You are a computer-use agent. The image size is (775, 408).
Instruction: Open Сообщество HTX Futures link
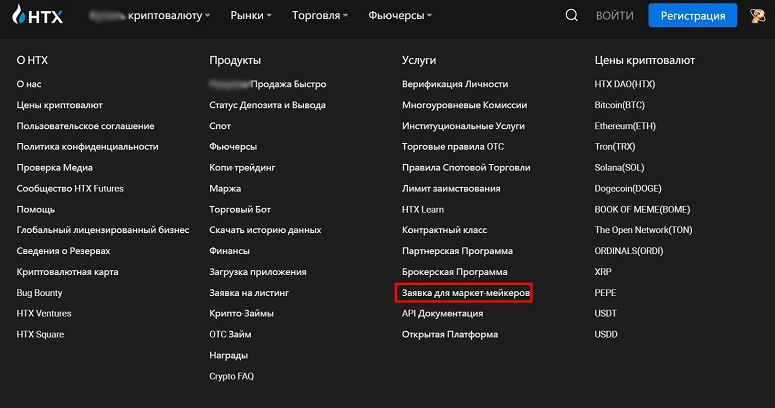pos(70,188)
